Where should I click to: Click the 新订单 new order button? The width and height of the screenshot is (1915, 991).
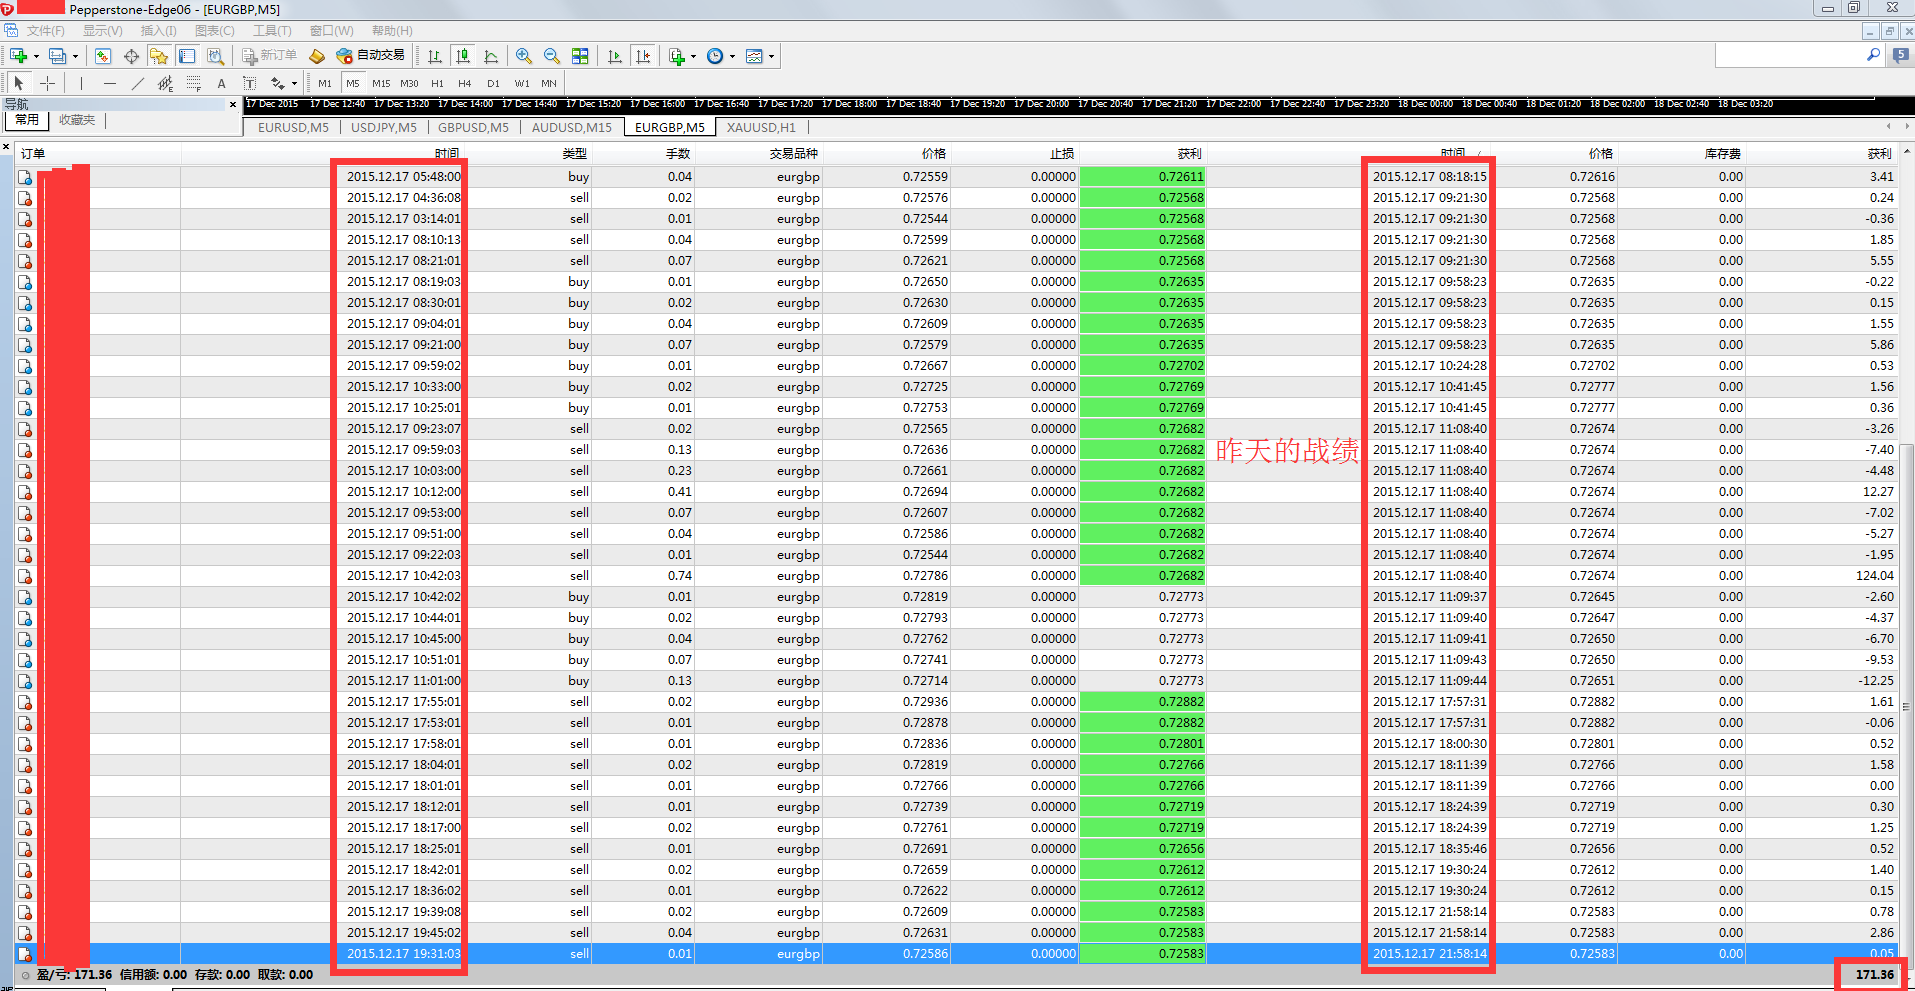tap(270, 56)
